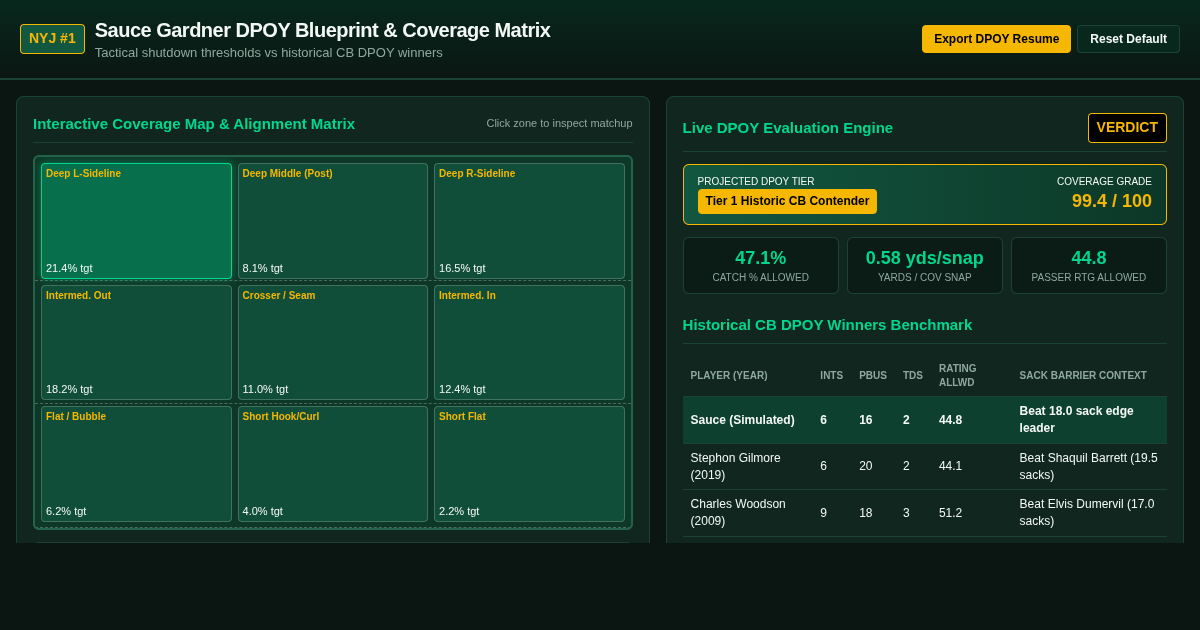Inspect the Short Flat coverage zone
The image size is (1200, 630).
[529, 464]
